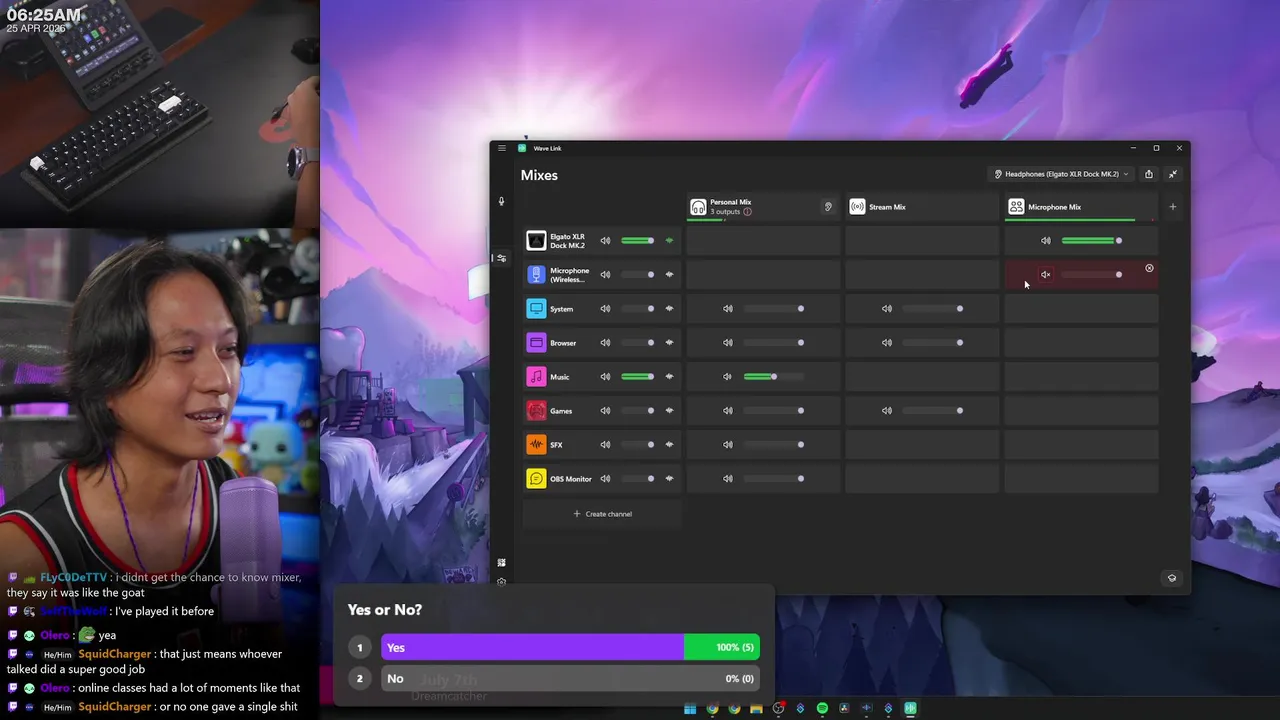Click the bottom-right corner widget icon
This screenshot has height=720, width=1280.
point(1172,578)
